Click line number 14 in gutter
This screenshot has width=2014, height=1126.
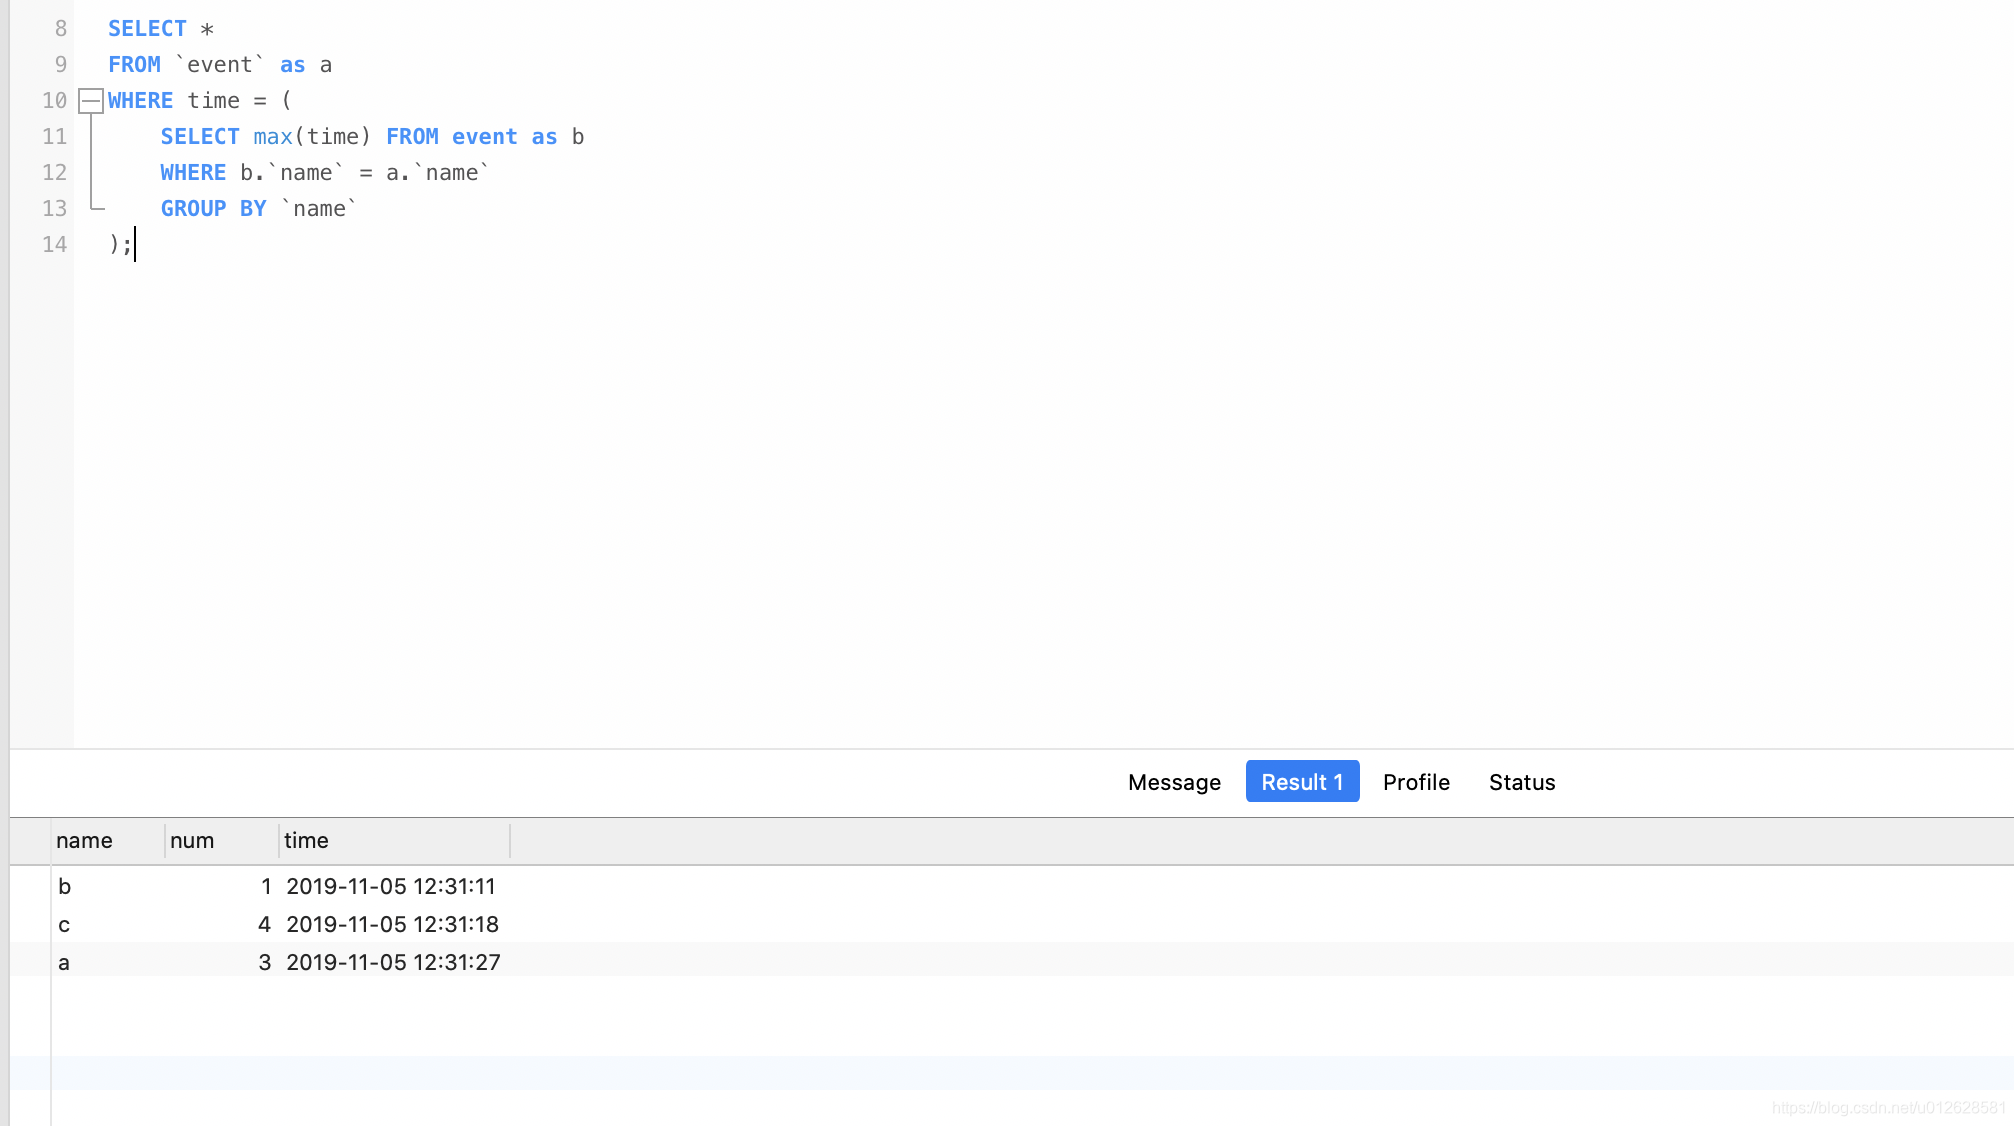(54, 245)
